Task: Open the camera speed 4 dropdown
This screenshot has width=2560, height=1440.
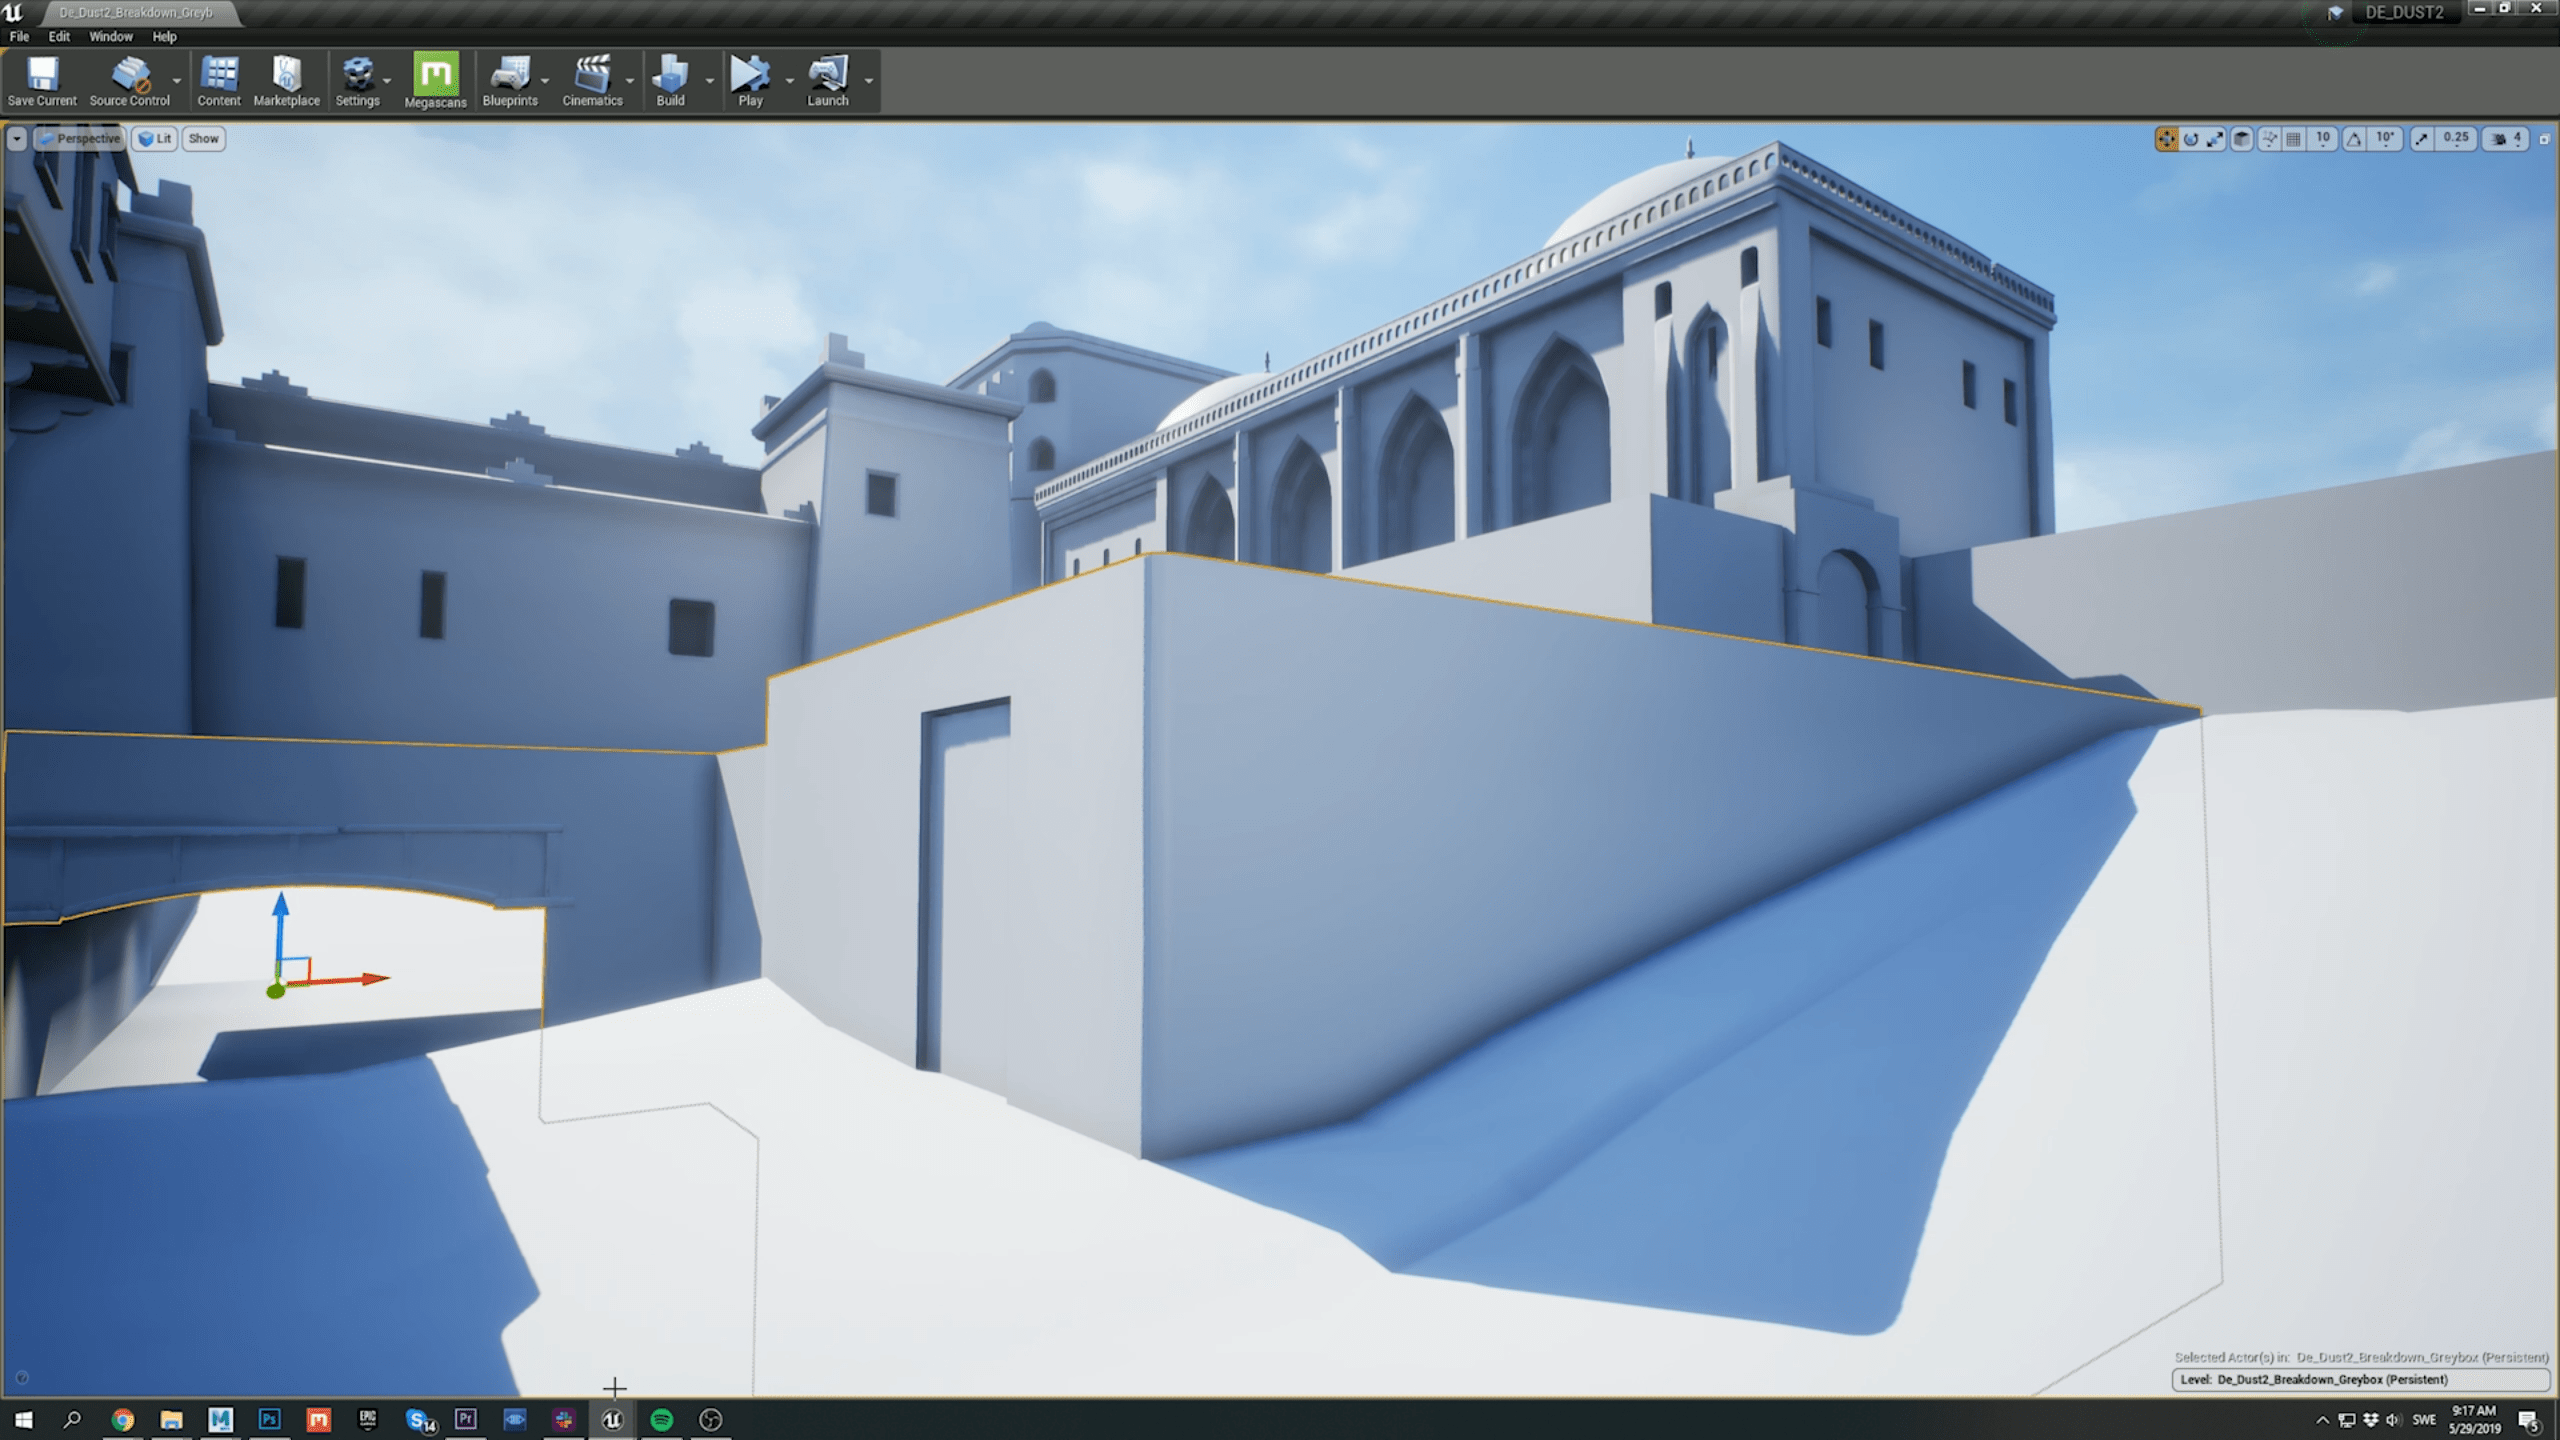Action: click(x=2507, y=139)
